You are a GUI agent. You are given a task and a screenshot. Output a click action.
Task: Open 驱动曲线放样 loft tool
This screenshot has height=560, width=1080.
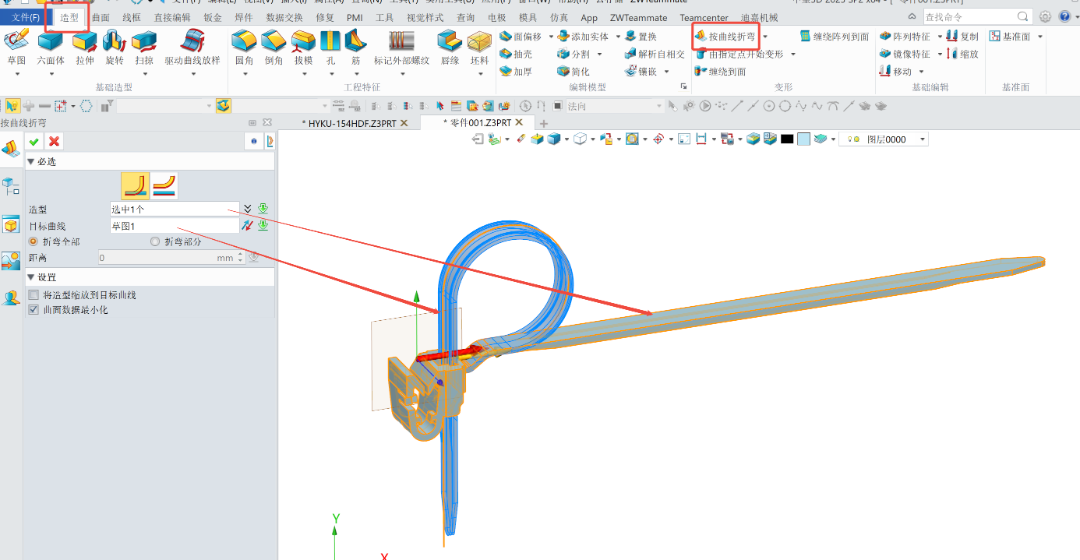192,47
